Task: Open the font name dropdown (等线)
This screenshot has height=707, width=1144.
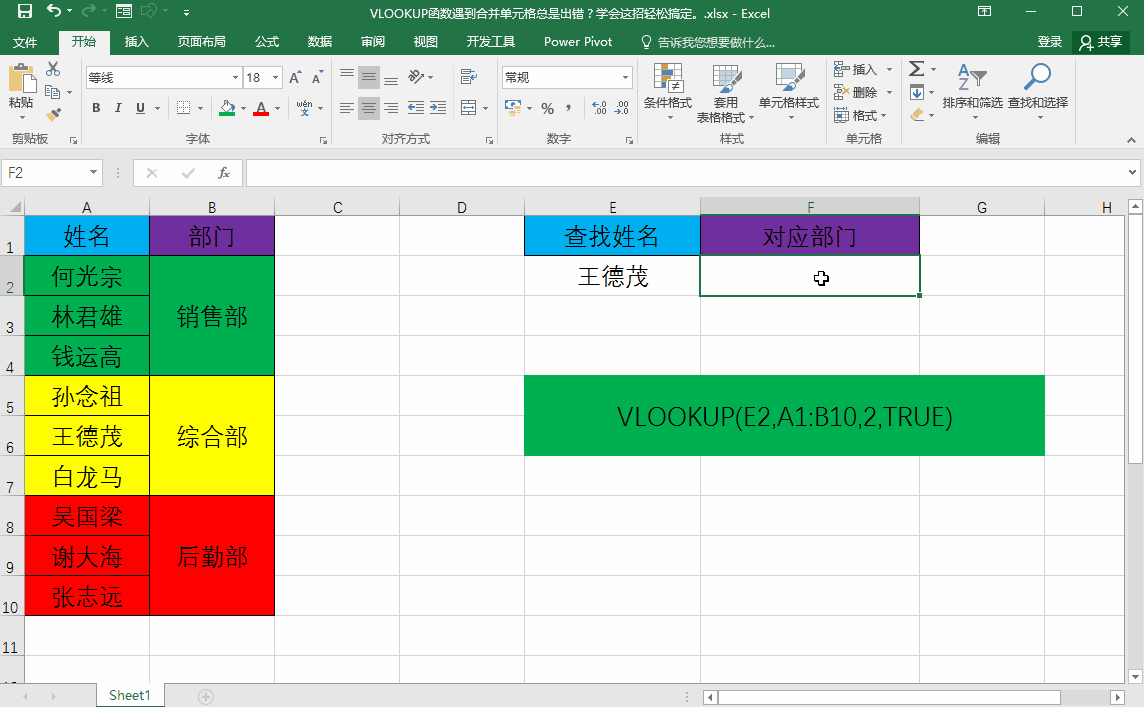Action: [235, 77]
